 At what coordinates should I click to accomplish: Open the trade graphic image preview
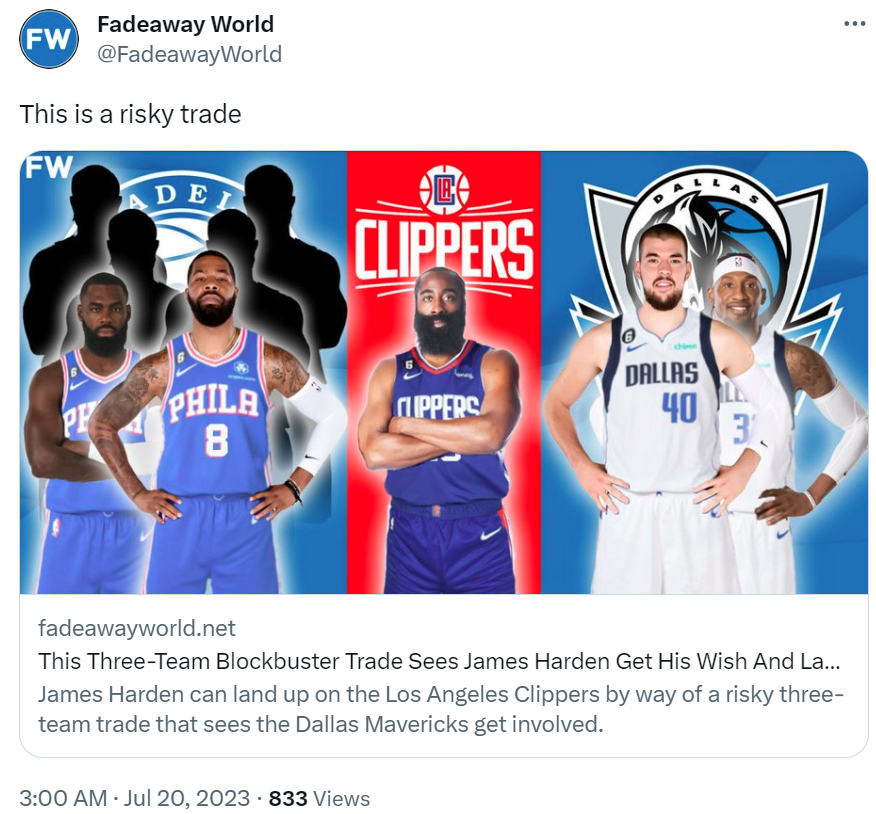click(444, 372)
